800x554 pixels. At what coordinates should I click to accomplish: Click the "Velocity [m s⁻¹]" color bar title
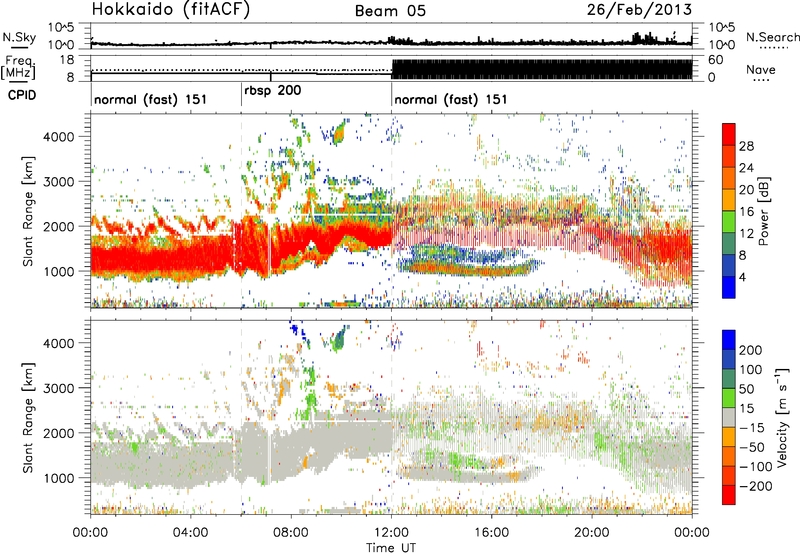pos(782,417)
